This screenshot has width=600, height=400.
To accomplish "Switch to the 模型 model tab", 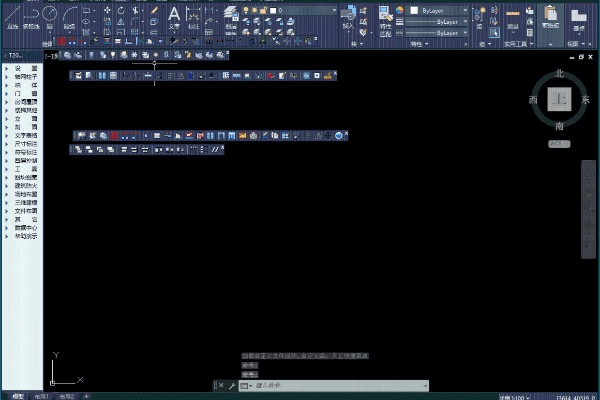I will click(16, 396).
